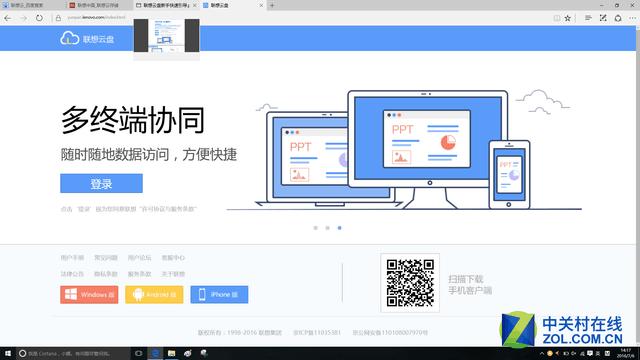Open the 用户手册 footer link
Image resolution: width=640 pixels, height=360 pixels.
[x=72, y=258]
